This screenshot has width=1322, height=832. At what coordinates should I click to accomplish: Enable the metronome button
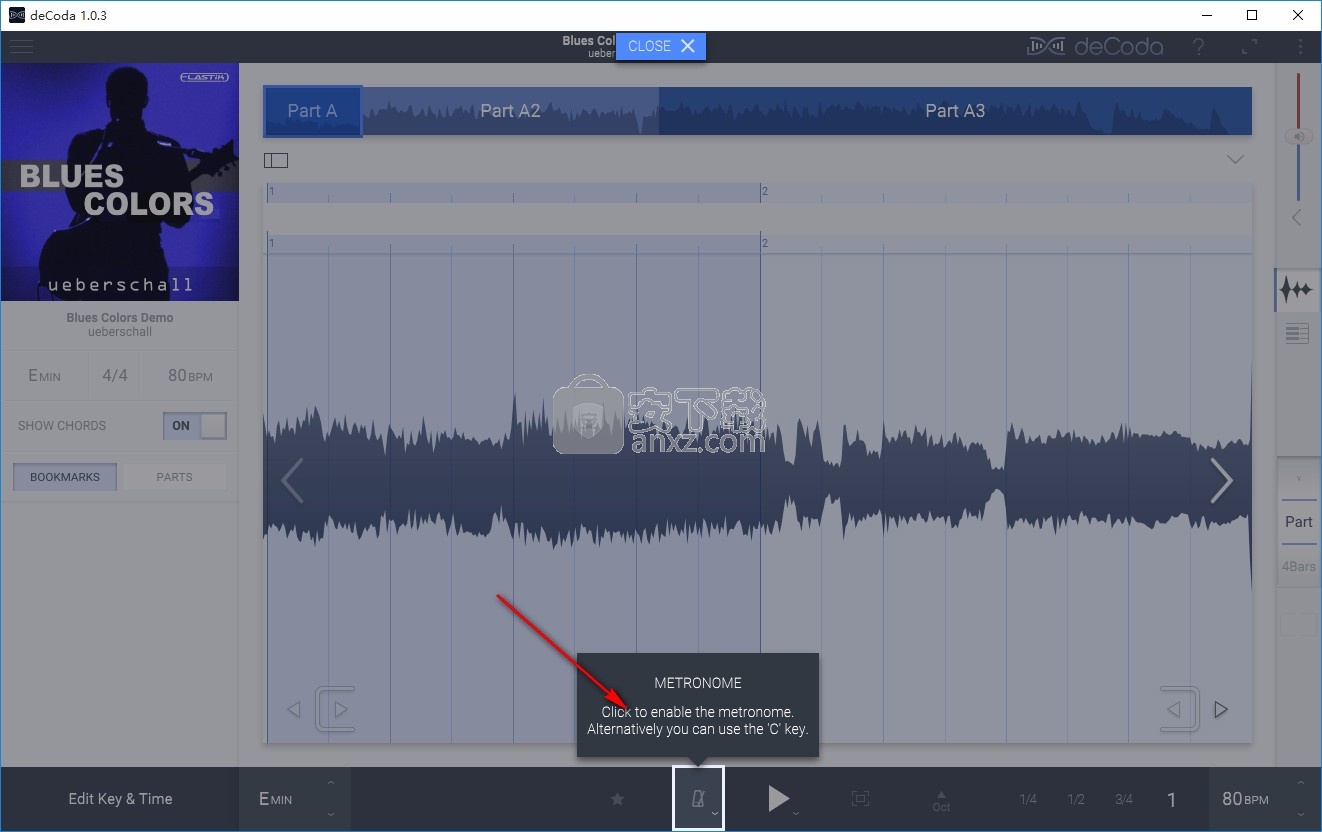(x=698, y=798)
